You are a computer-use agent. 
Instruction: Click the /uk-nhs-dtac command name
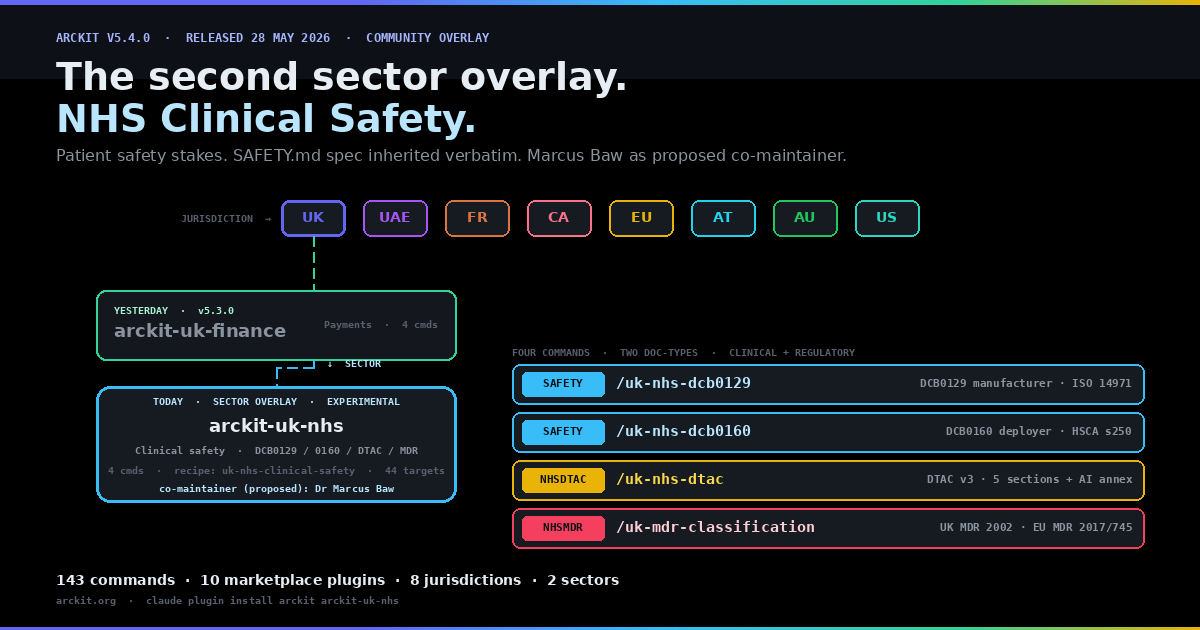point(670,480)
